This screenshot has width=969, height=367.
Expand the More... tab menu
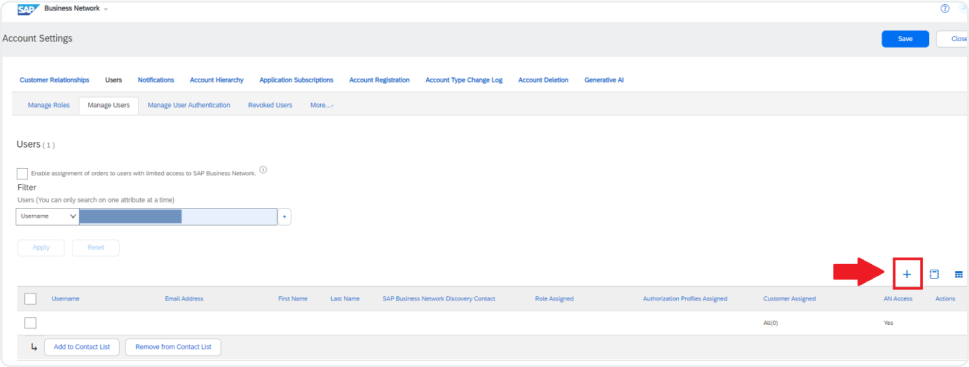coord(322,106)
